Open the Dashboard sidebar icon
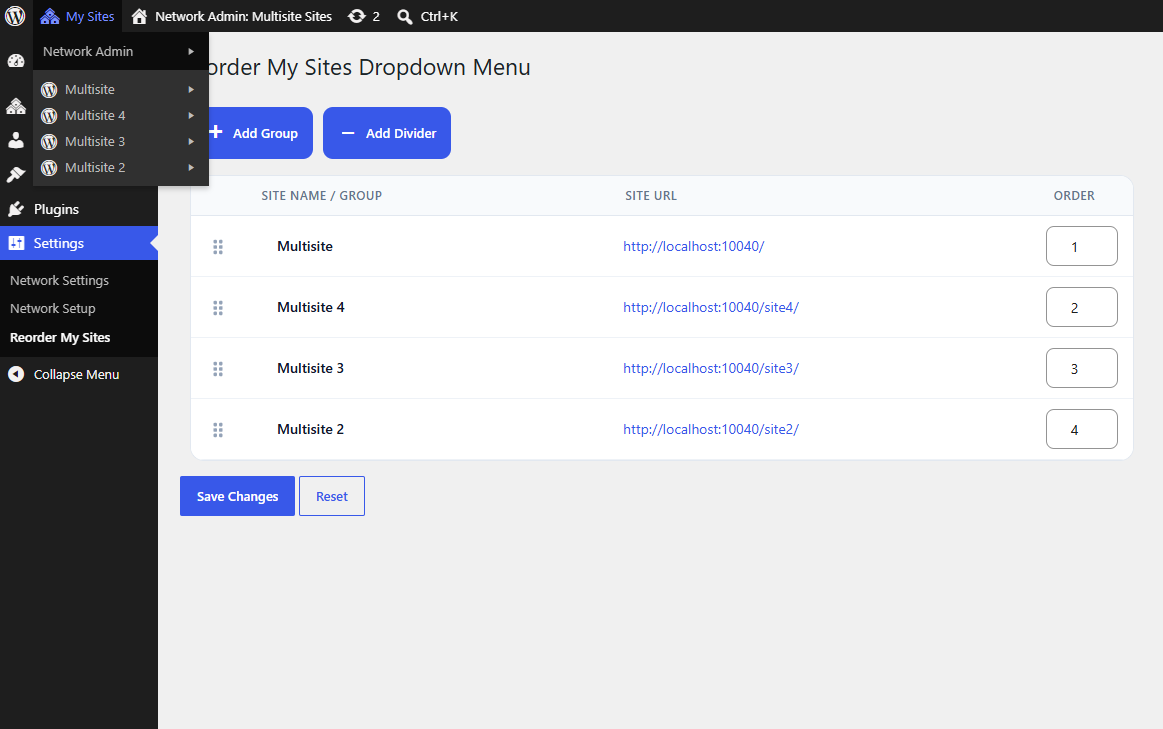 pyautogui.click(x=16, y=61)
